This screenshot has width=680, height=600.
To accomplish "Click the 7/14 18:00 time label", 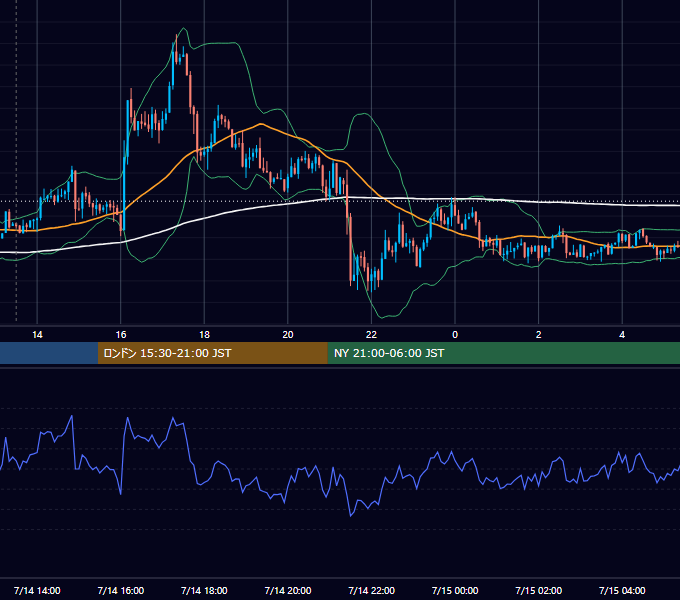I will 204,590.
